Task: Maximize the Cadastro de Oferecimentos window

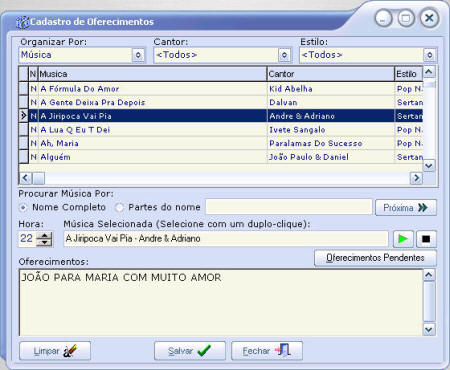Action: [406, 18]
